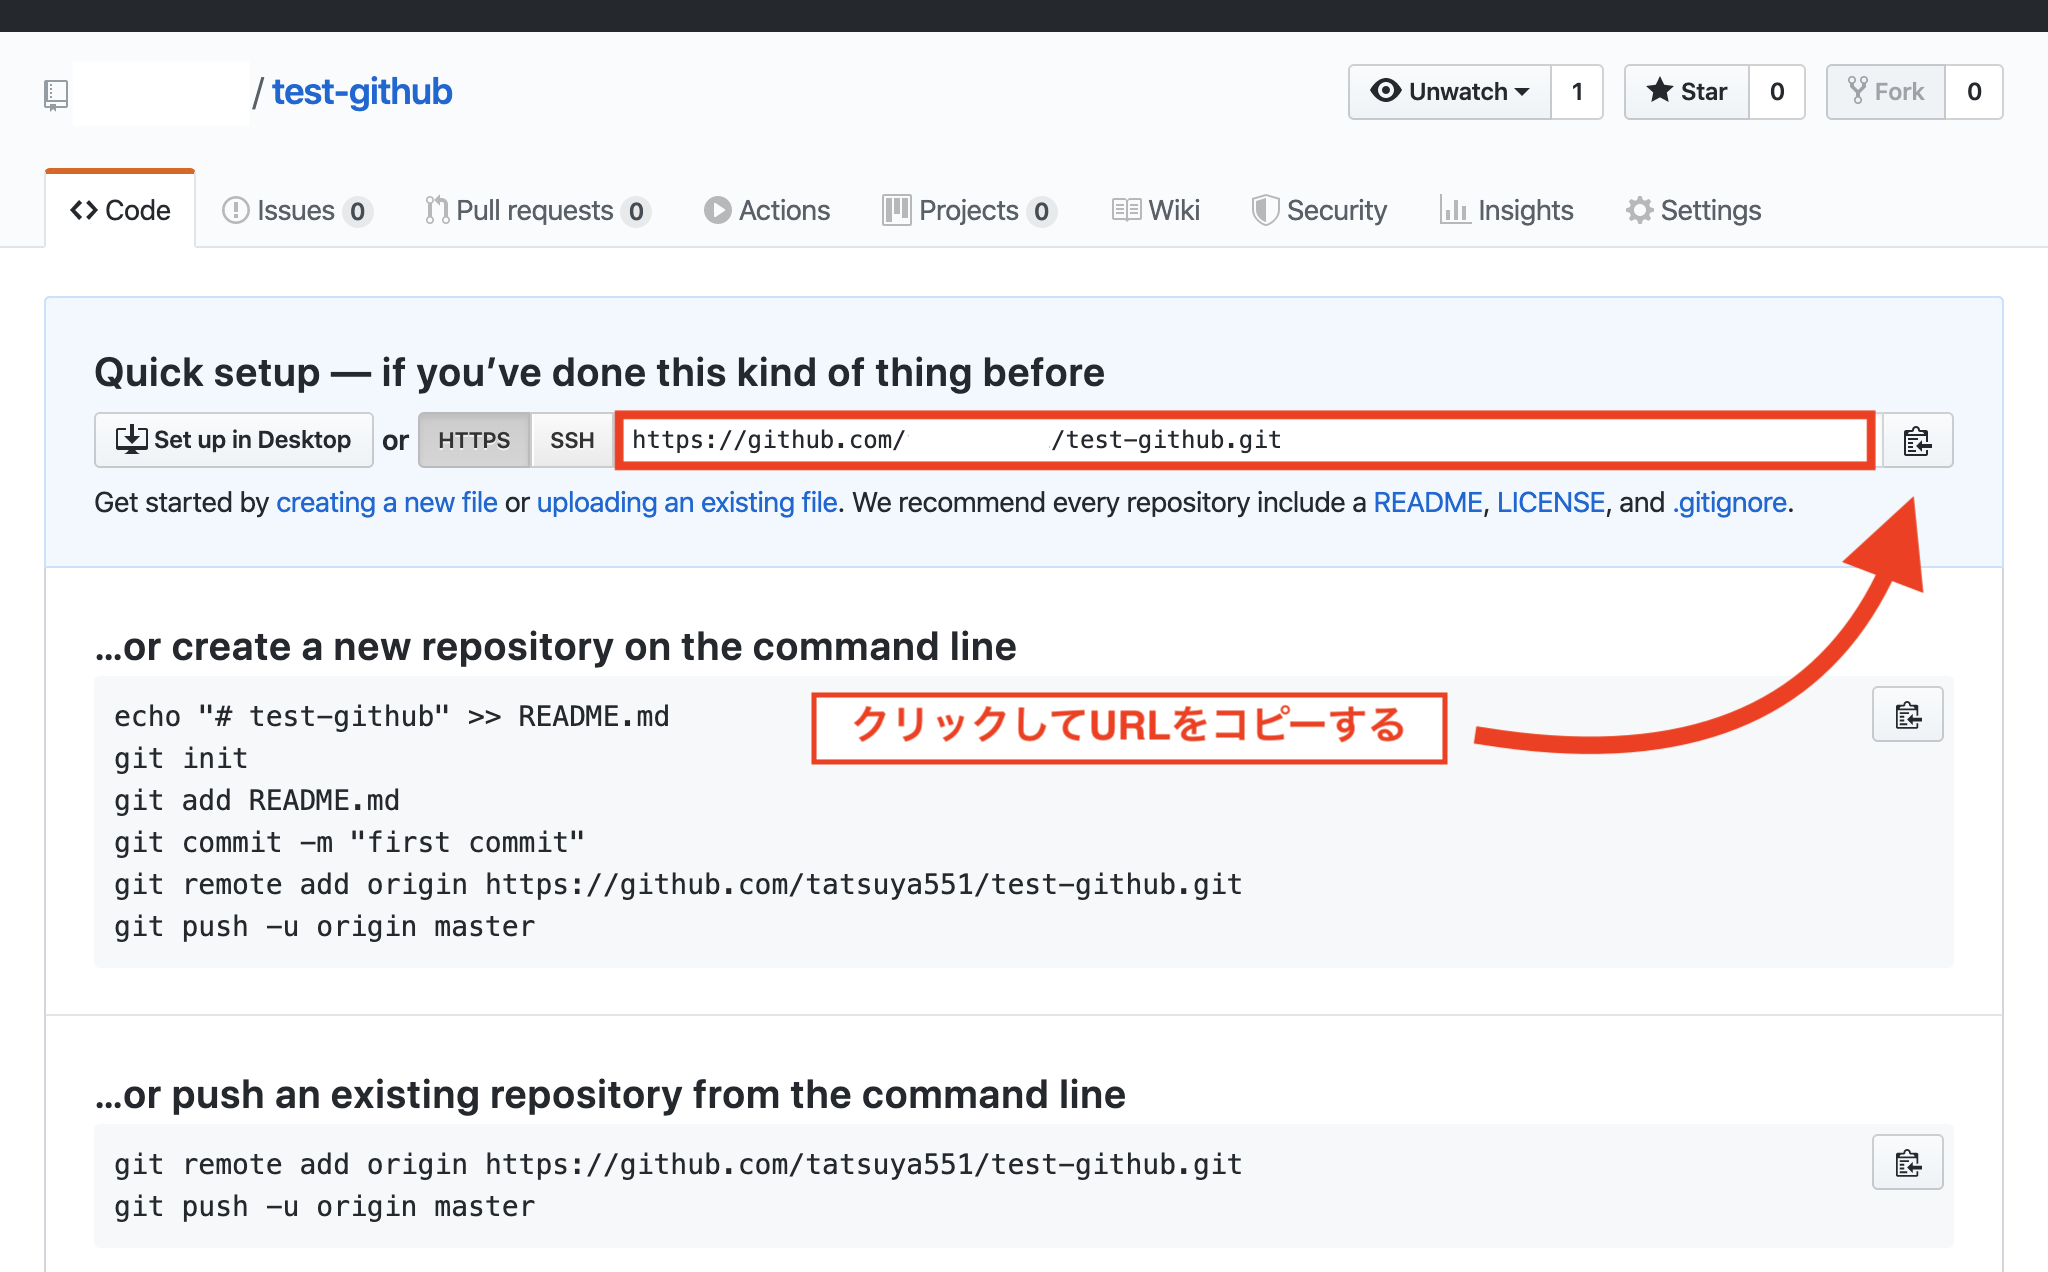The height and width of the screenshot is (1272, 2048).
Task: Open the Settings tab
Action: click(x=1693, y=210)
